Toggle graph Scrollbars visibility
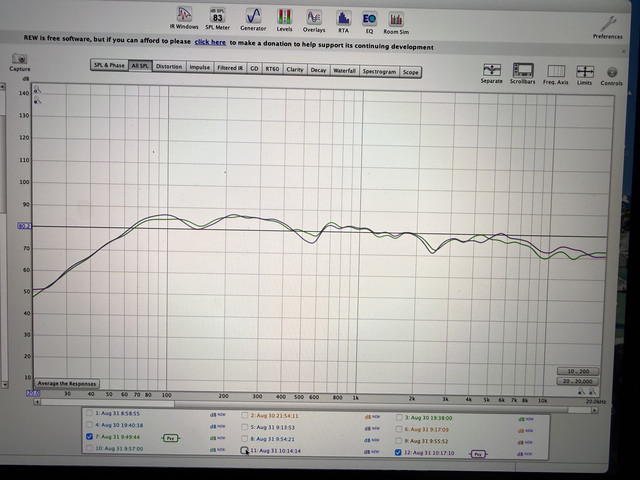Image resolution: width=640 pixels, height=480 pixels. (x=522, y=74)
